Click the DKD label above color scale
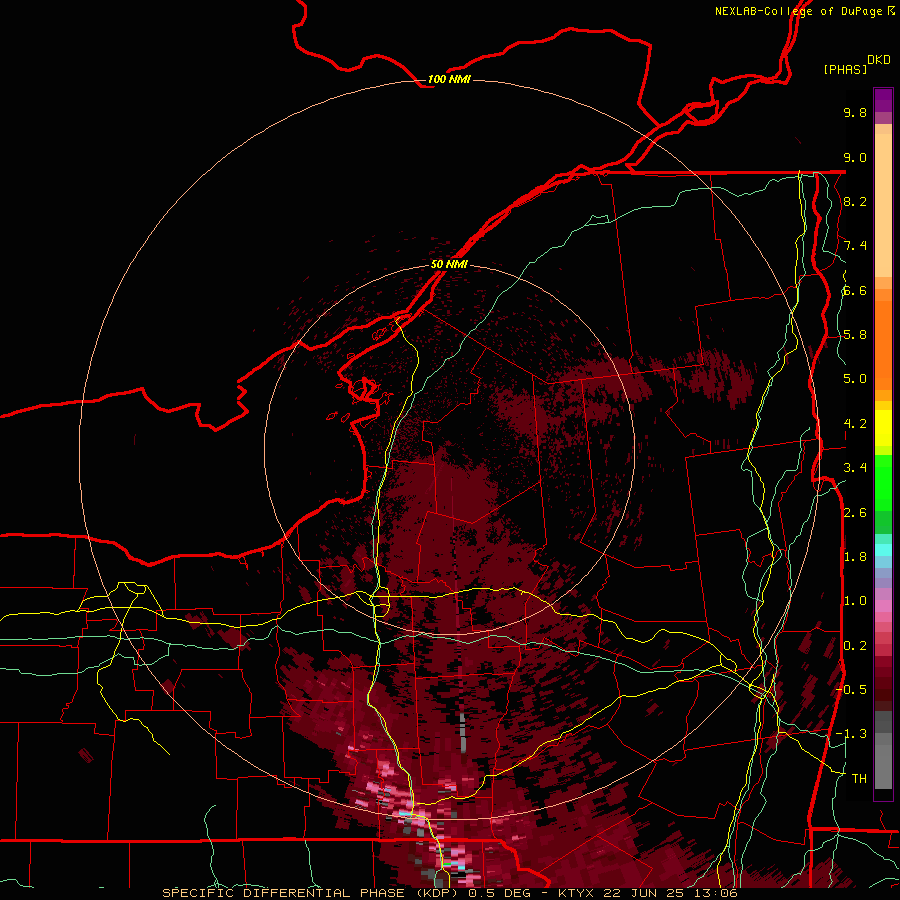The image size is (900, 900). [x=879, y=60]
